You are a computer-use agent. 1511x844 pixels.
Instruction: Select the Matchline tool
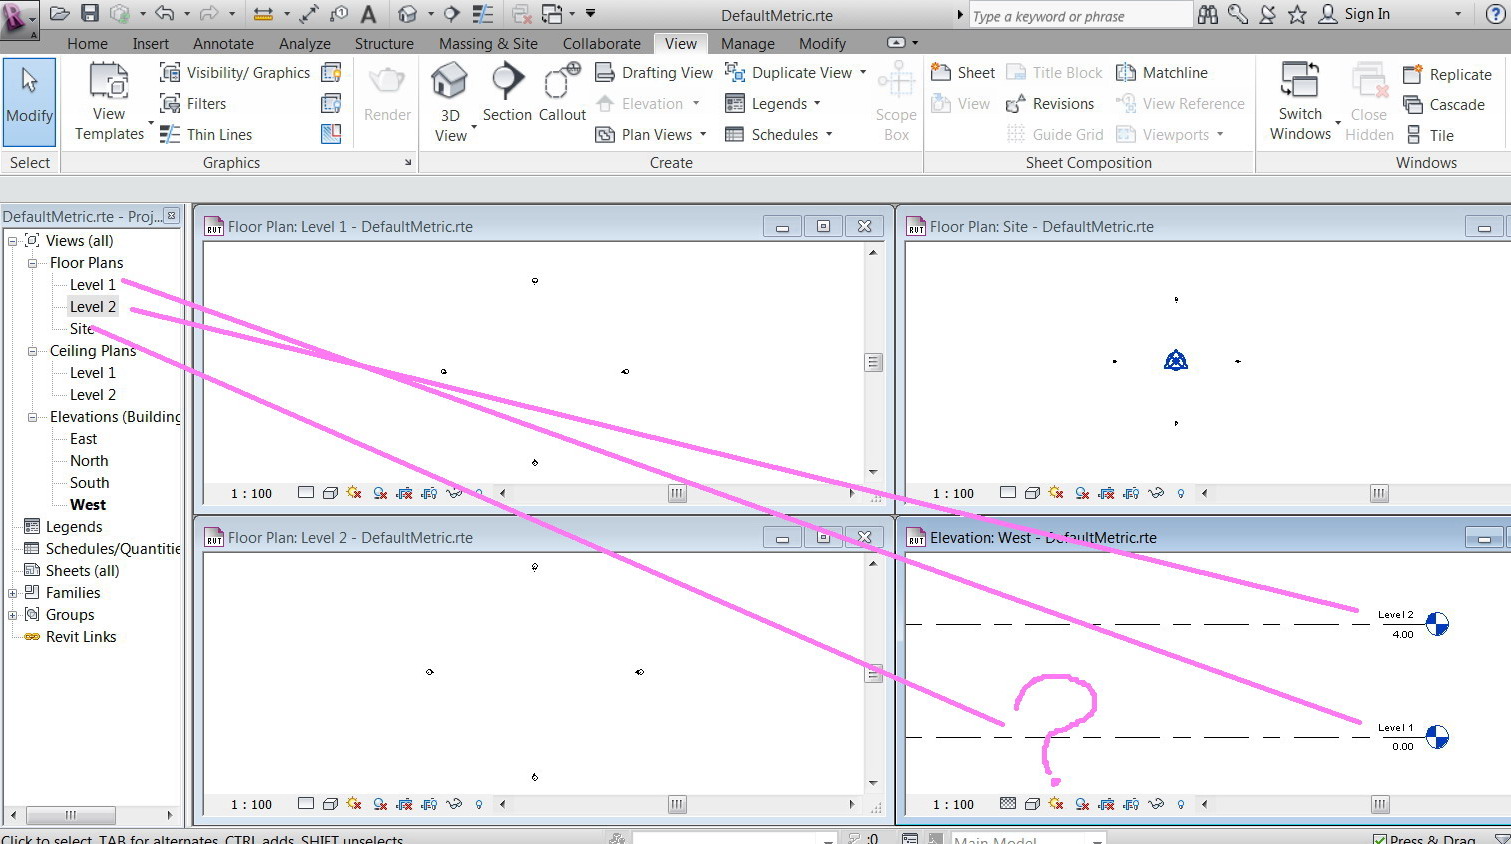click(1162, 73)
